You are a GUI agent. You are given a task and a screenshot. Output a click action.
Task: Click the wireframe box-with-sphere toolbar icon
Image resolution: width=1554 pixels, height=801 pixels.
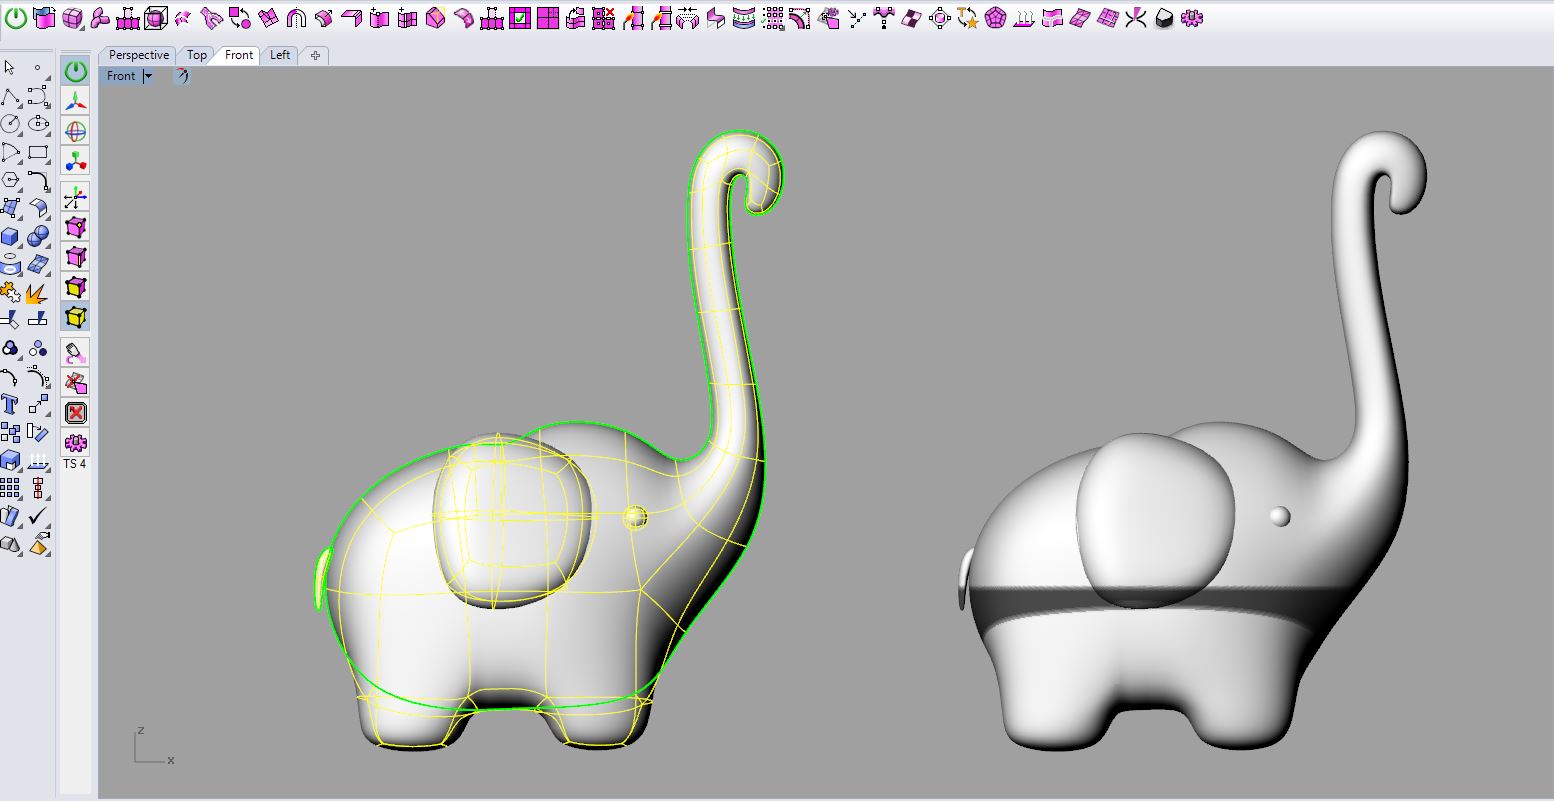pyautogui.click(x=155, y=17)
